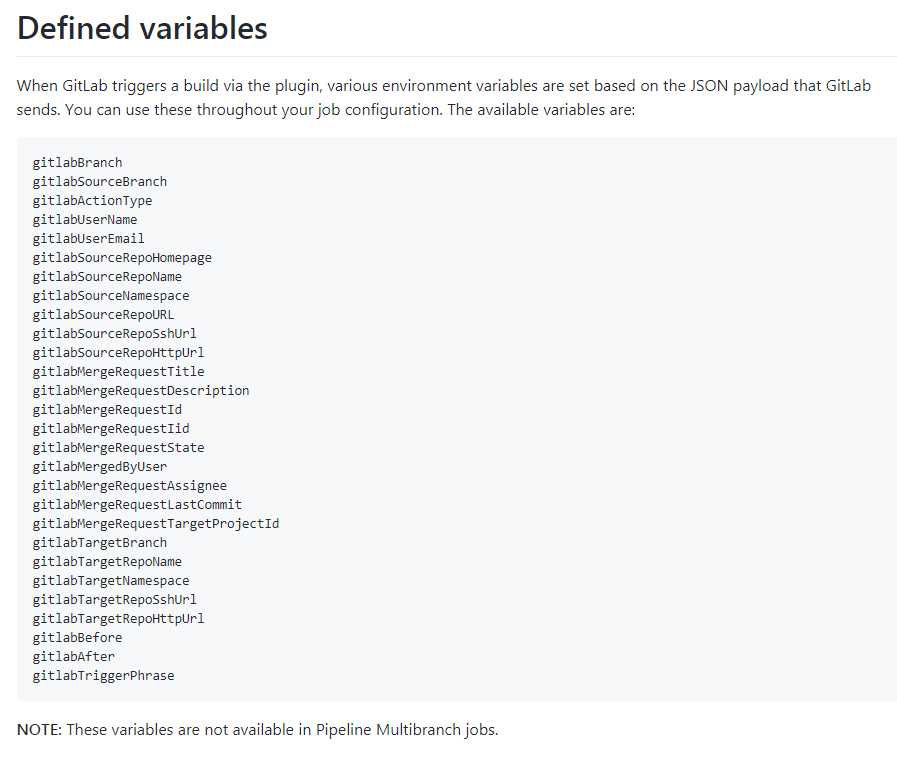Click on gitlabUserEmail variable
Image resolution: width=897 pixels, height=758 pixels.
[x=89, y=239]
